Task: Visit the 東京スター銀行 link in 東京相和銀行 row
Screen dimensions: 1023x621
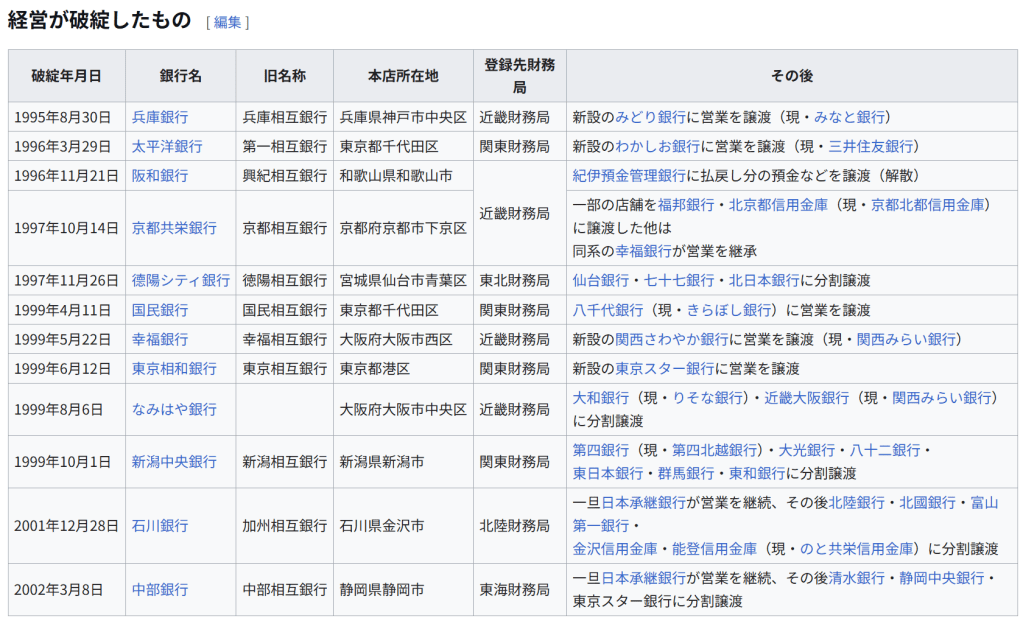Action: [x=664, y=369]
